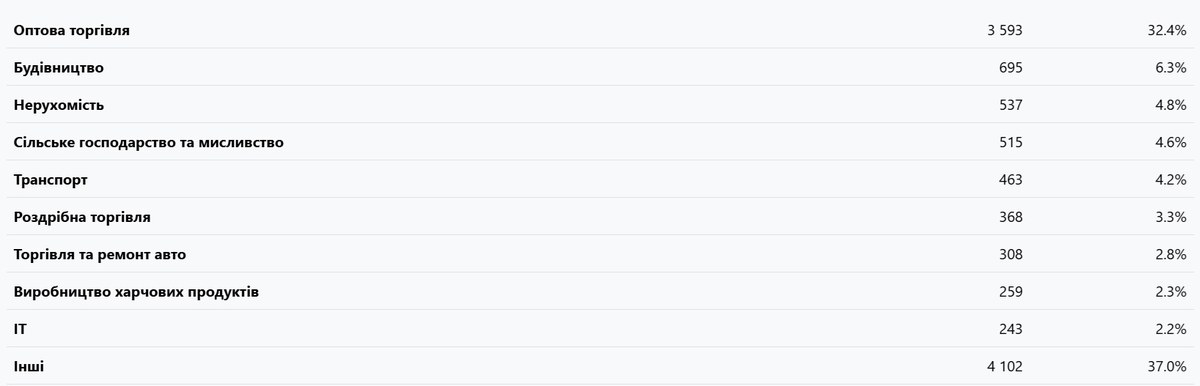Select the 2.2% percentage cell
This screenshot has width=1200, height=386.
[1171, 329]
